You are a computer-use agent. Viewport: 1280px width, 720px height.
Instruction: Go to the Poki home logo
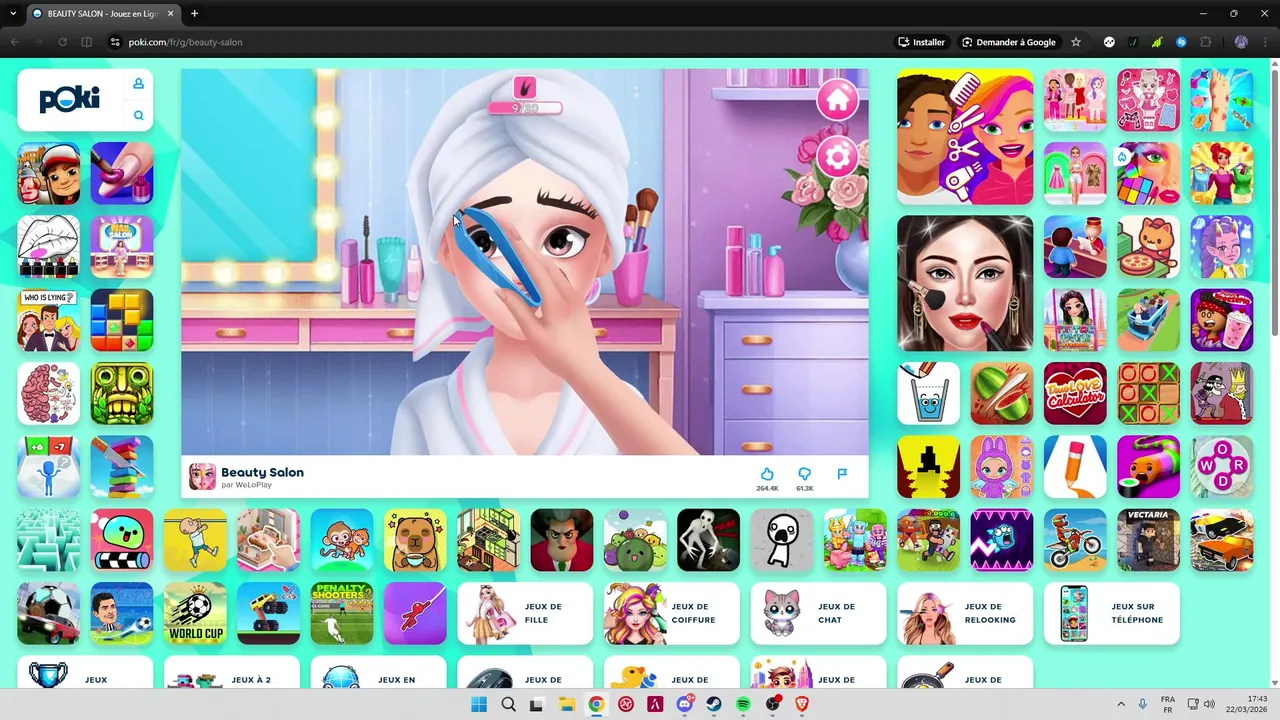(x=70, y=100)
